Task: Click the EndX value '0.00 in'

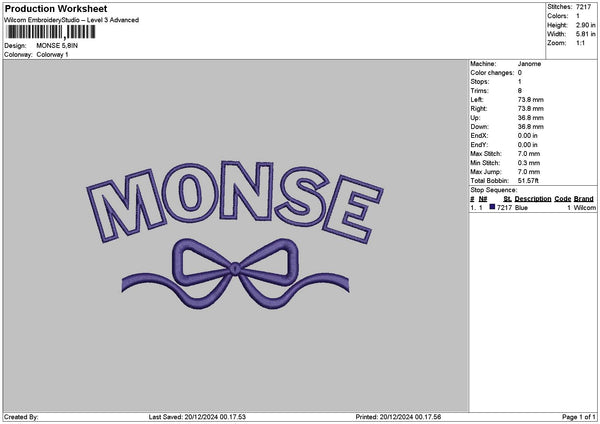Action: click(527, 135)
